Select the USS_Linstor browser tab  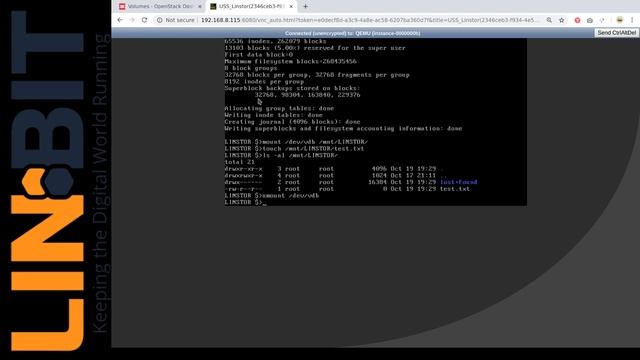[251, 7]
